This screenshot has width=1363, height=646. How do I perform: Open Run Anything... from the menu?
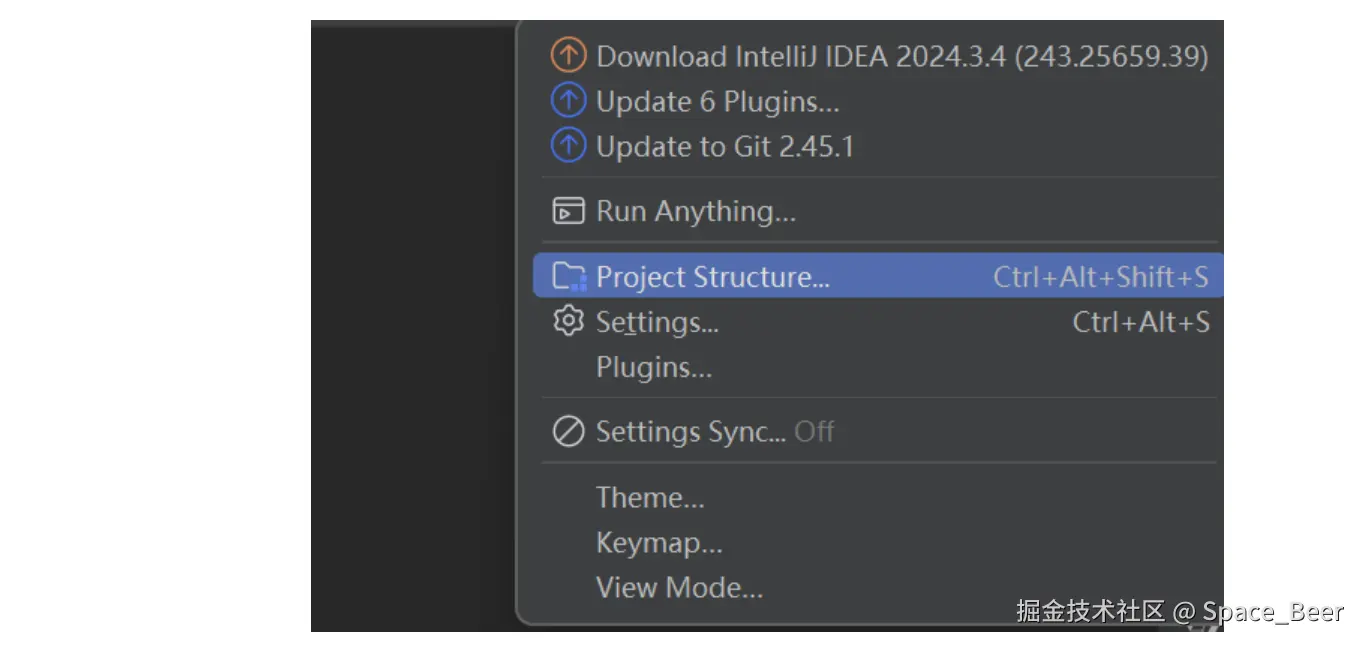[x=695, y=211]
